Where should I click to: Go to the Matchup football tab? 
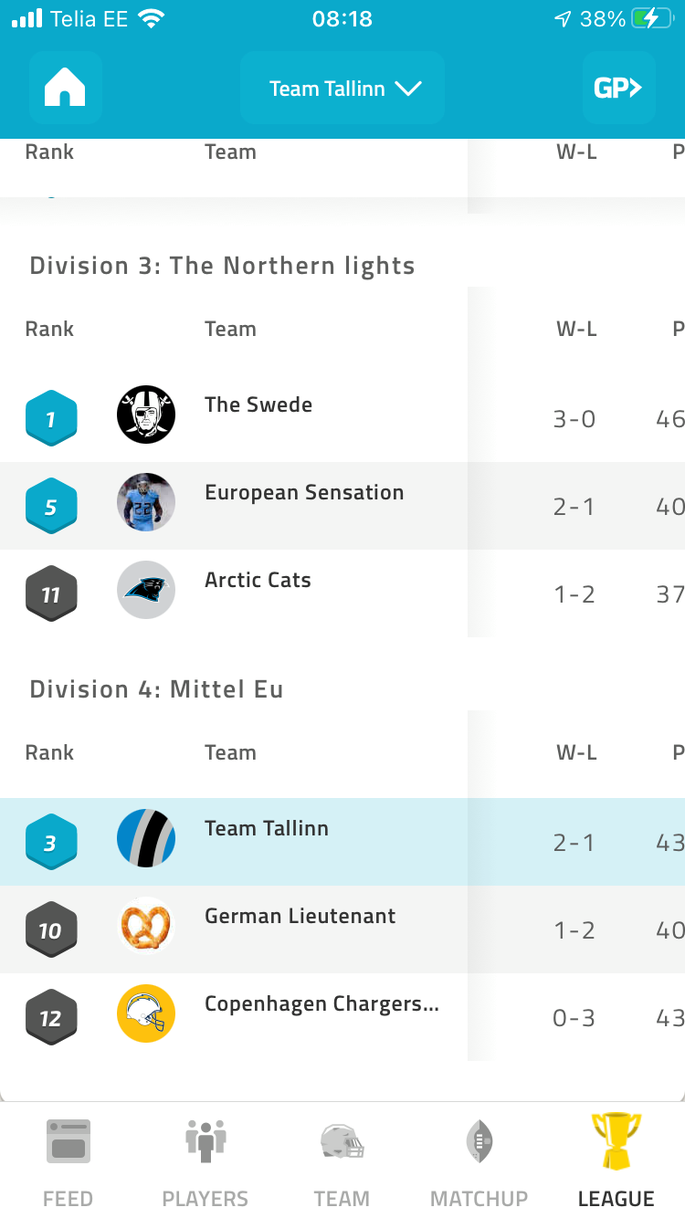(479, 1161)
